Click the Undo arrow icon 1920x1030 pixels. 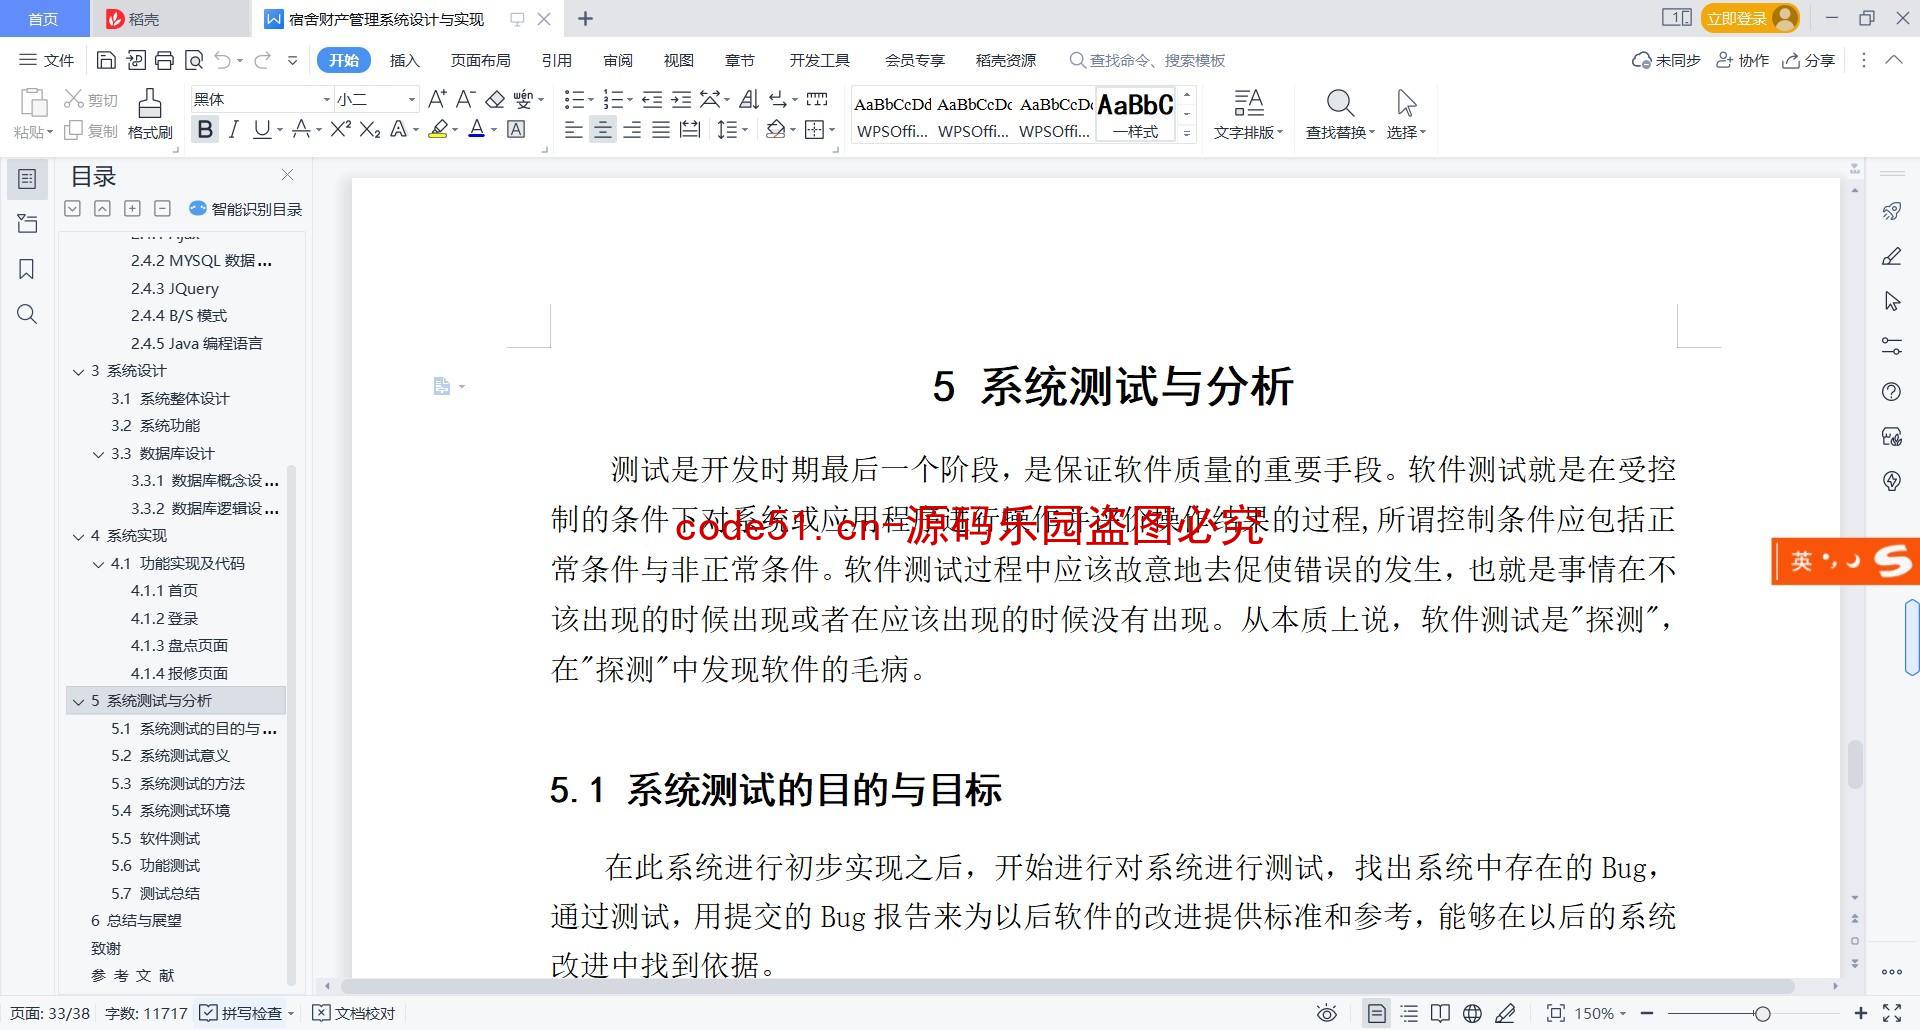(222, 60)
